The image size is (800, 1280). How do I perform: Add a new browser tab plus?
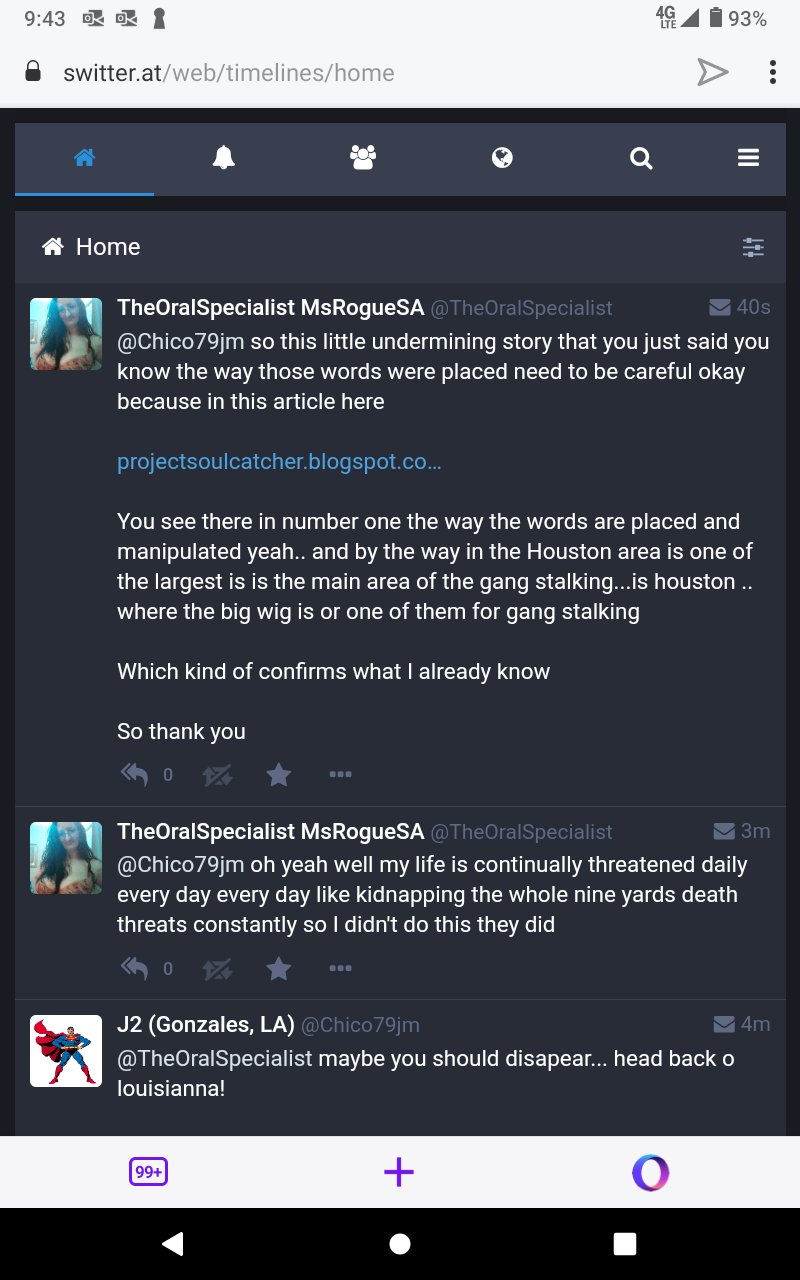point(399,1172)
